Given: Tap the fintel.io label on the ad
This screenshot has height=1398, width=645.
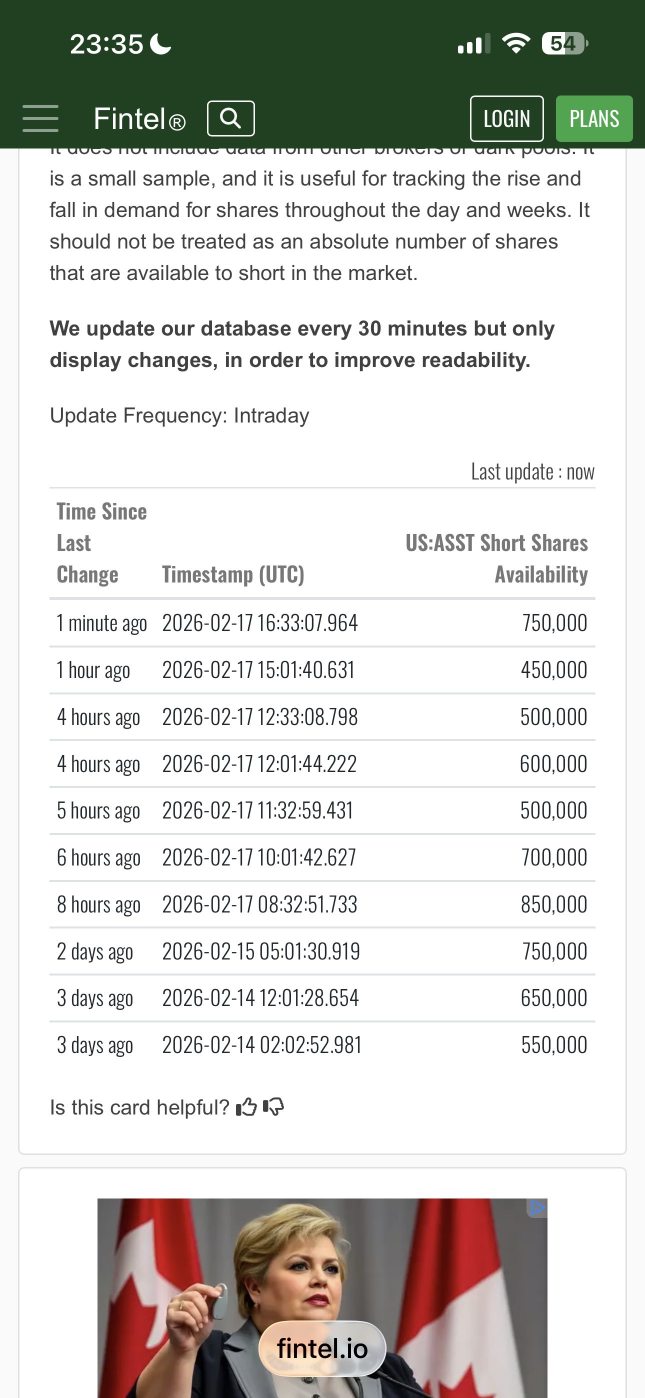Looking at the screenshot, I should (x=322, y=1349).
